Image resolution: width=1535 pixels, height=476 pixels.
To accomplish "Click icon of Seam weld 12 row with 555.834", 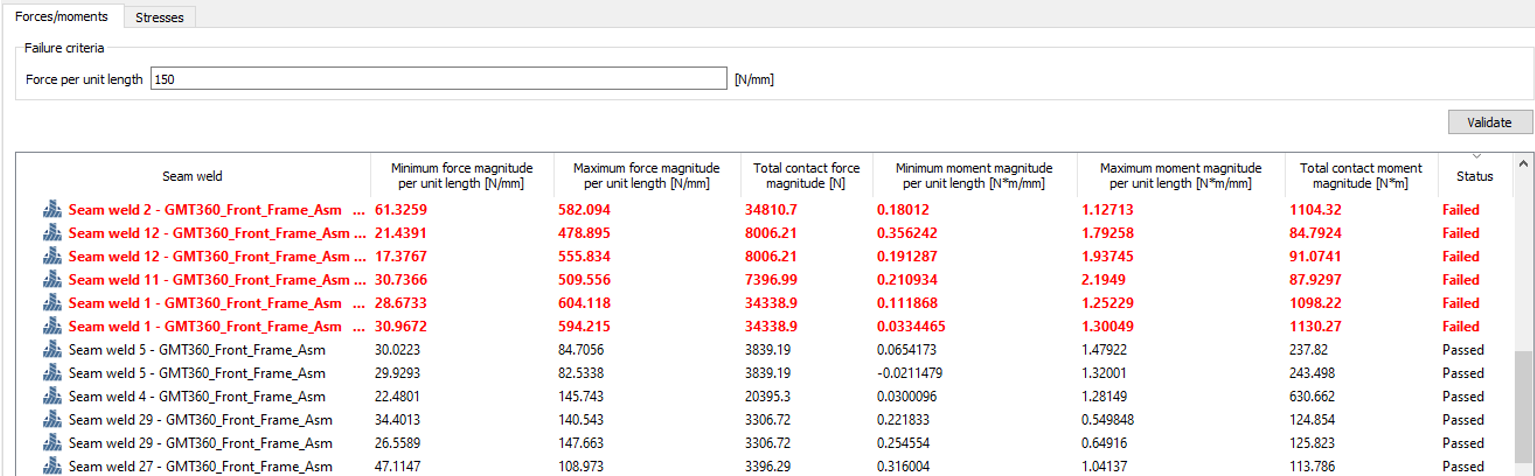I will 52,257.
